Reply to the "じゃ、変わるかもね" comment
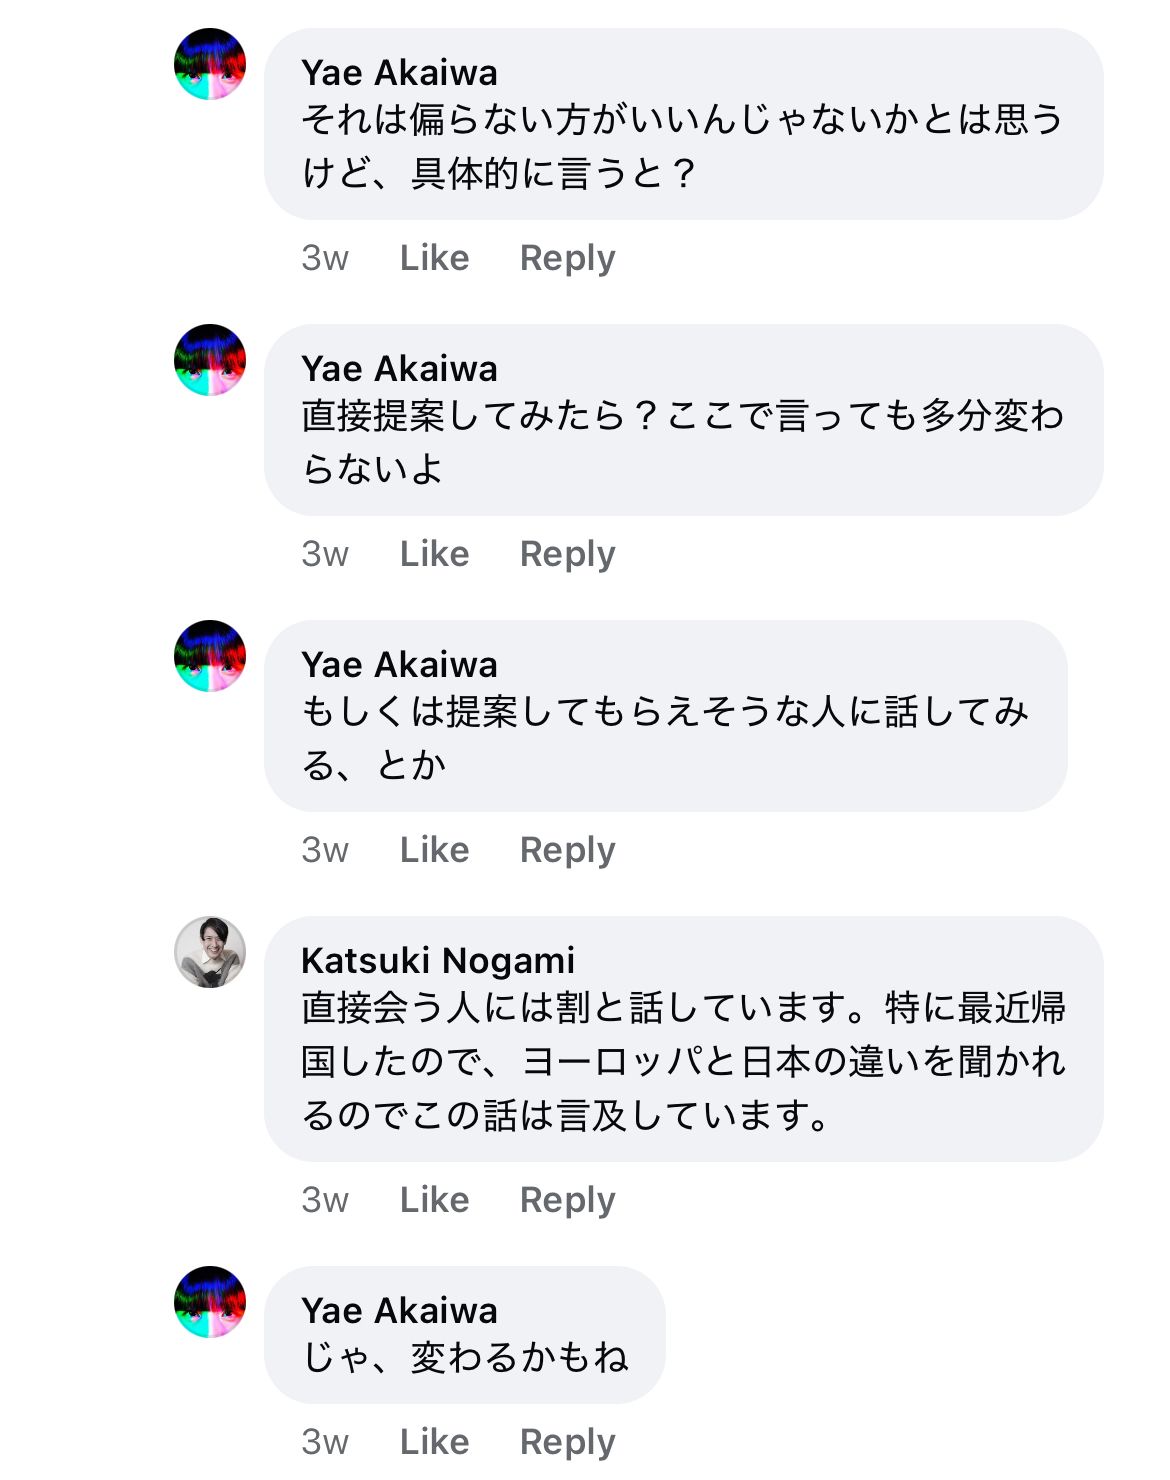The width and height of the screenshot is (1170, 1480). coord(567,1442)
